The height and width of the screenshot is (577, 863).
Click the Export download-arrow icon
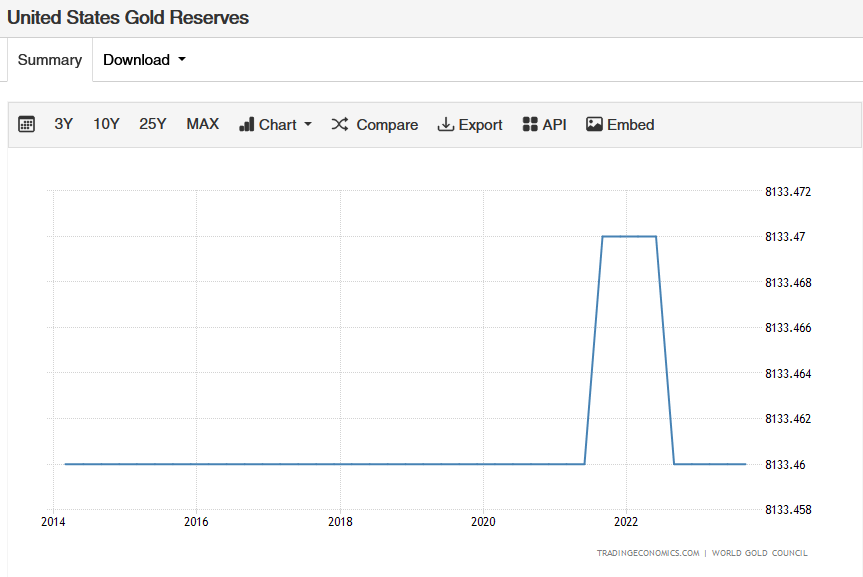[x=446, y=125]
